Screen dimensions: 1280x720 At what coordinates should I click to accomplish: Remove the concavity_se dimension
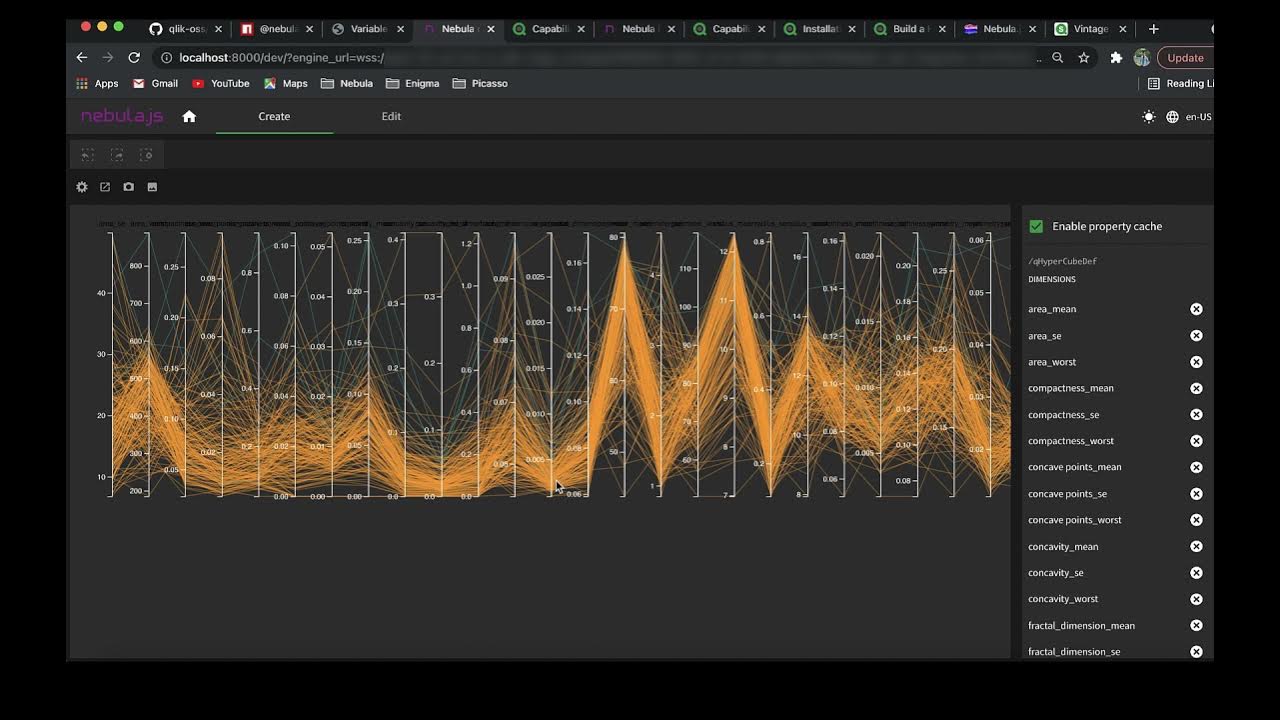click(x=1196, y=573)
